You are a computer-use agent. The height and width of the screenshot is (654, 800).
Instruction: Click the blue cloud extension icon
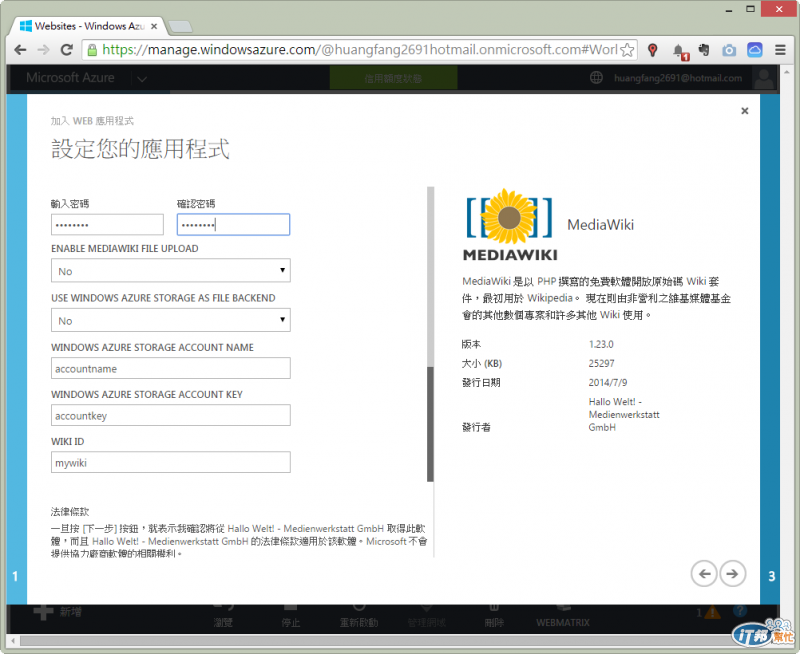click(755, 49)
